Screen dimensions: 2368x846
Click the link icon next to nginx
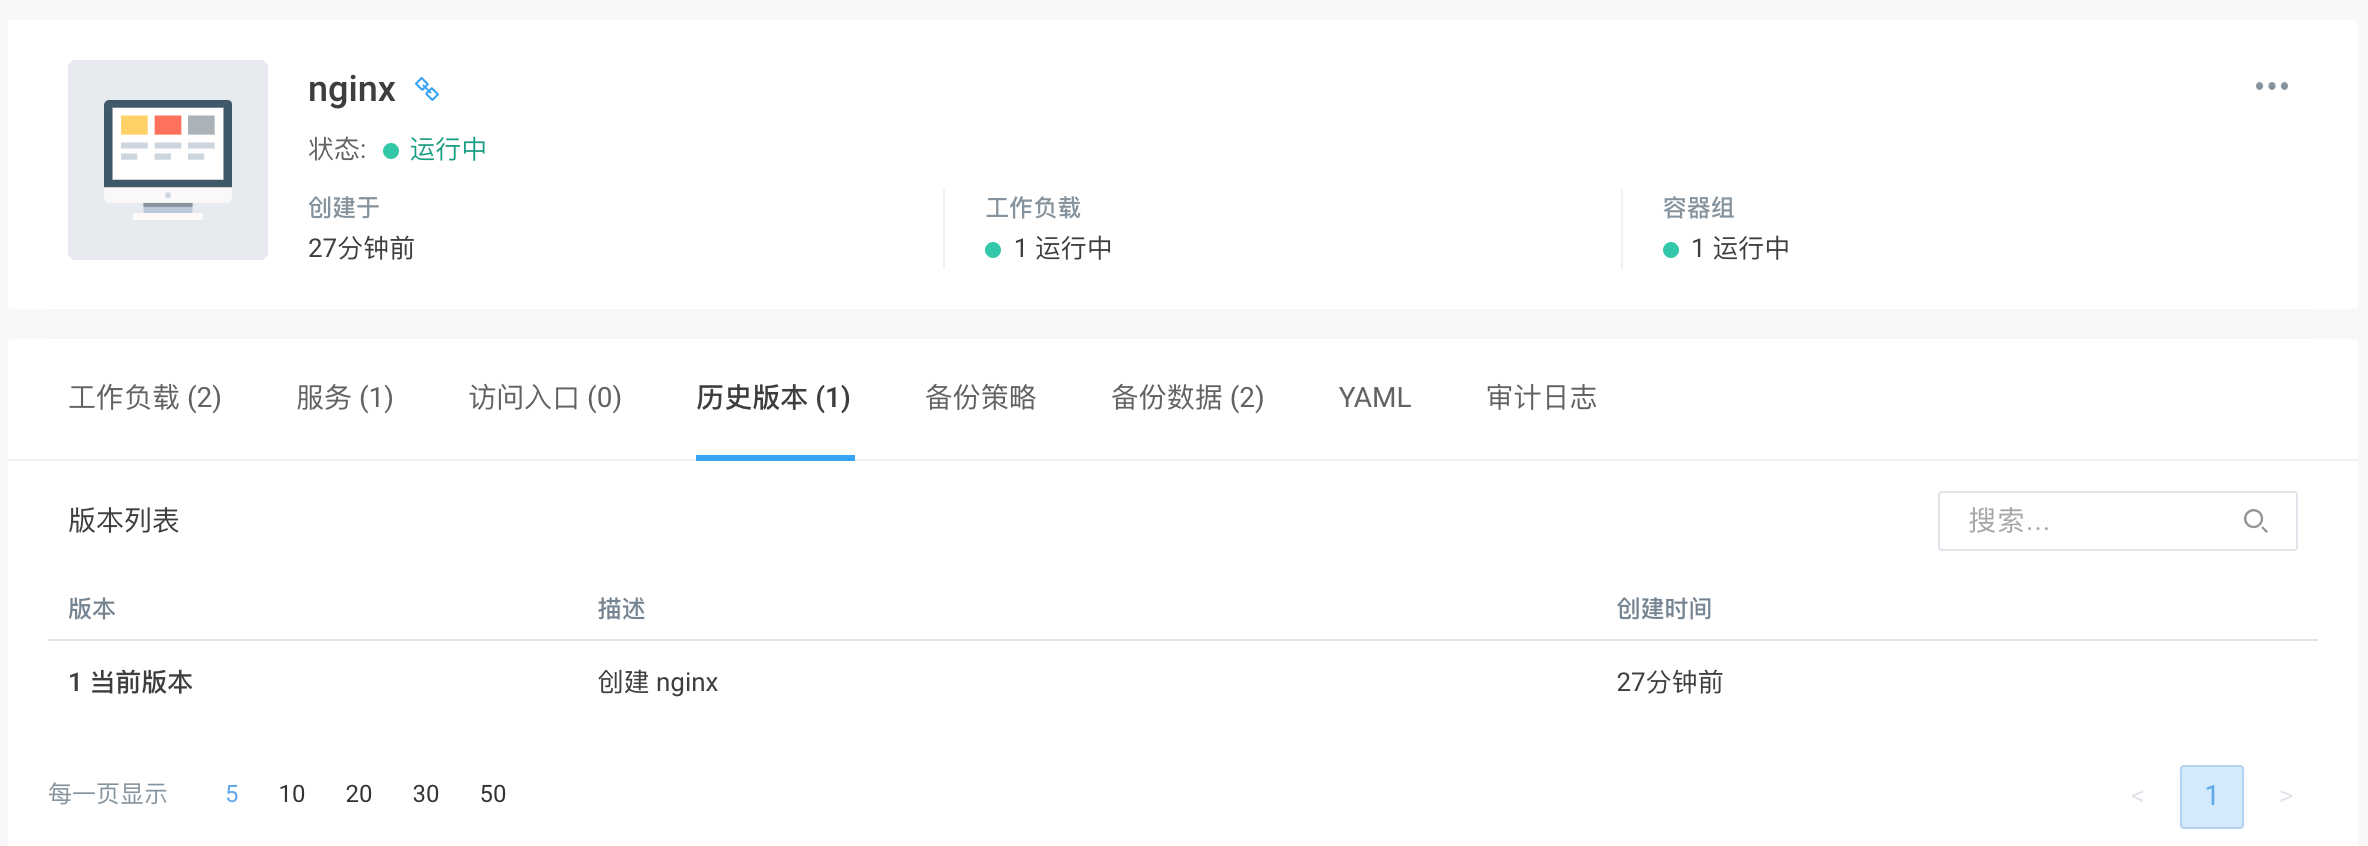pyautogui.click(x=427, y=89)
